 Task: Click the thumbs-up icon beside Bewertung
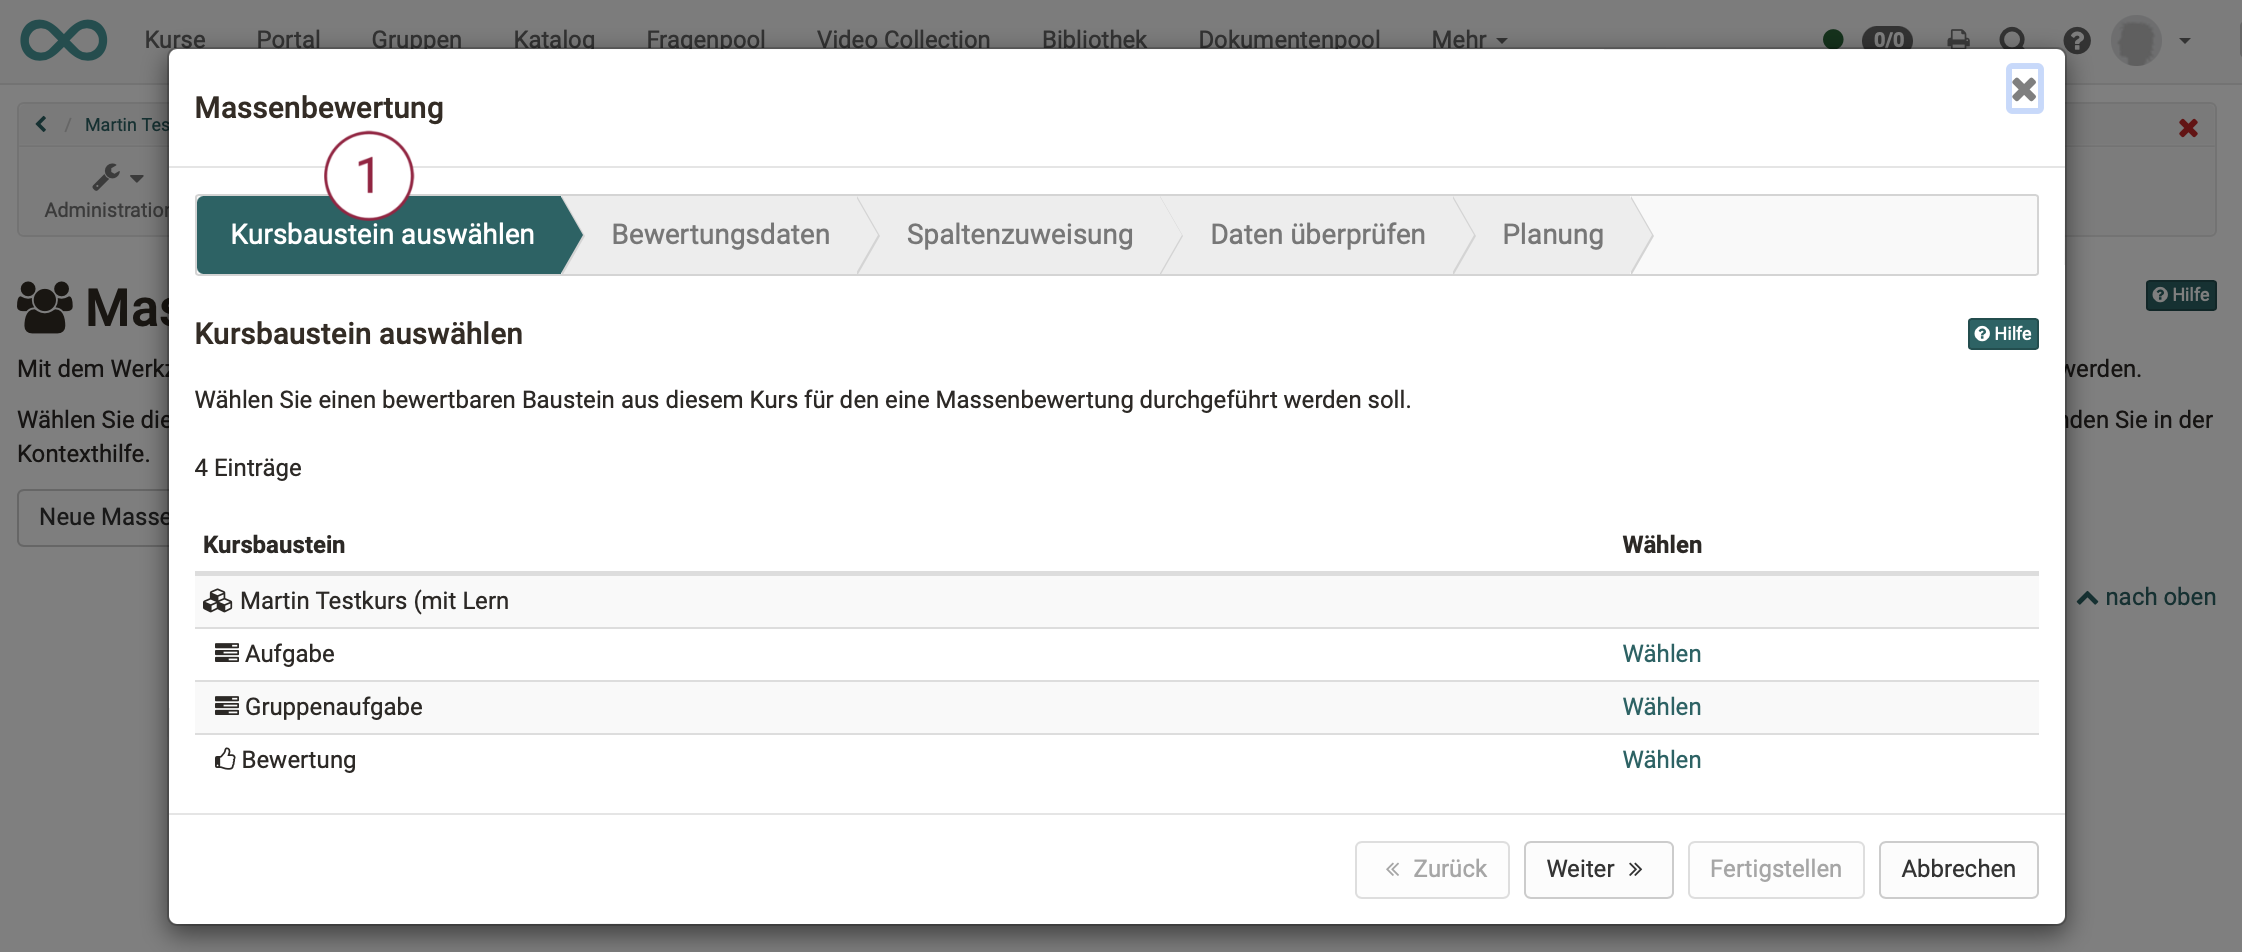[x=225, y=759]
